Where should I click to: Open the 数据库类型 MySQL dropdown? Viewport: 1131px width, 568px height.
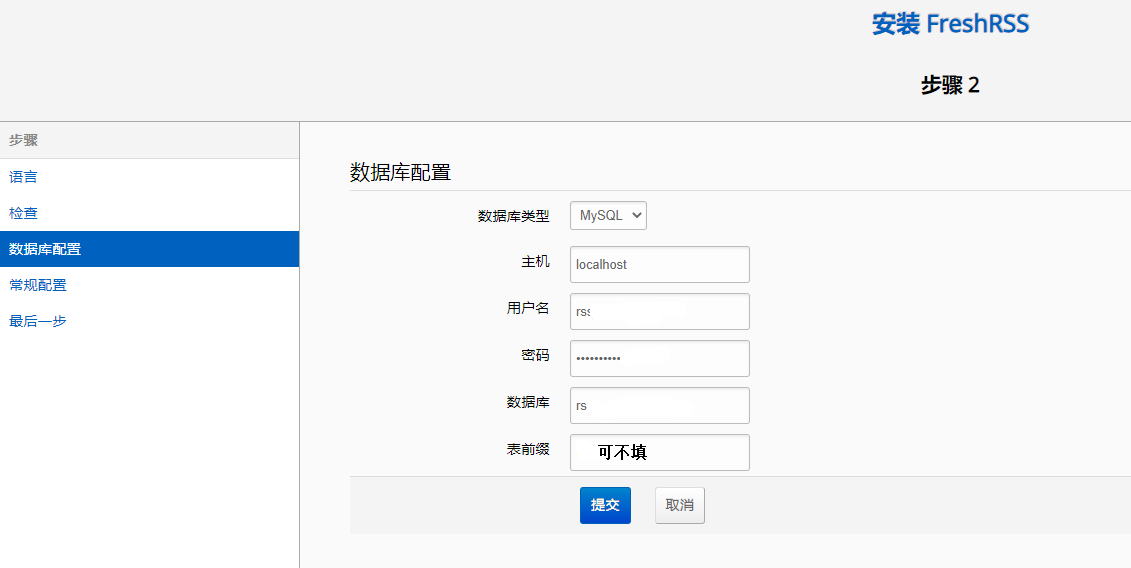(x=608, y=215)
